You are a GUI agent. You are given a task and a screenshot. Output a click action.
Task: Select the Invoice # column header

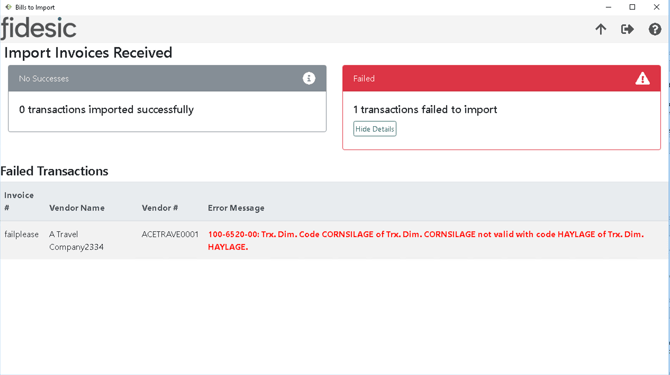coord(19,201)
